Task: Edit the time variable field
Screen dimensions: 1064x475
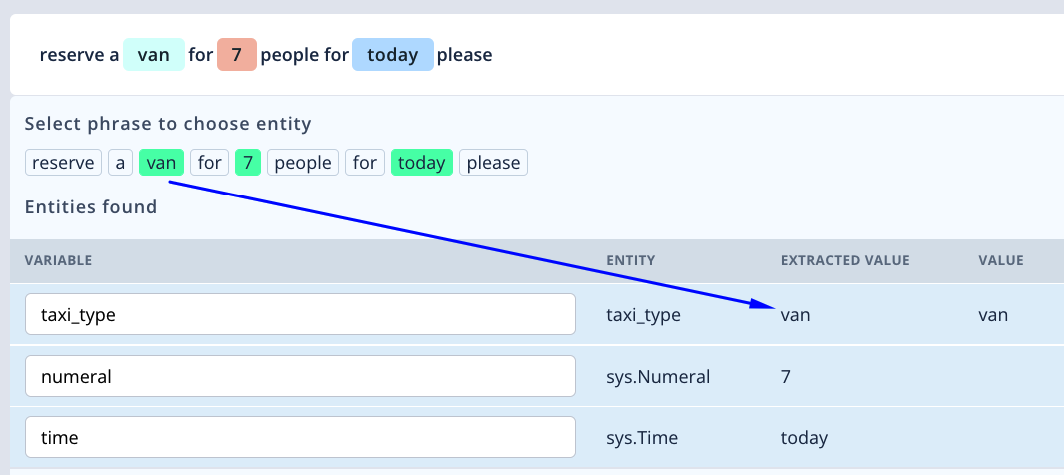Action: (x=301, y=437)
